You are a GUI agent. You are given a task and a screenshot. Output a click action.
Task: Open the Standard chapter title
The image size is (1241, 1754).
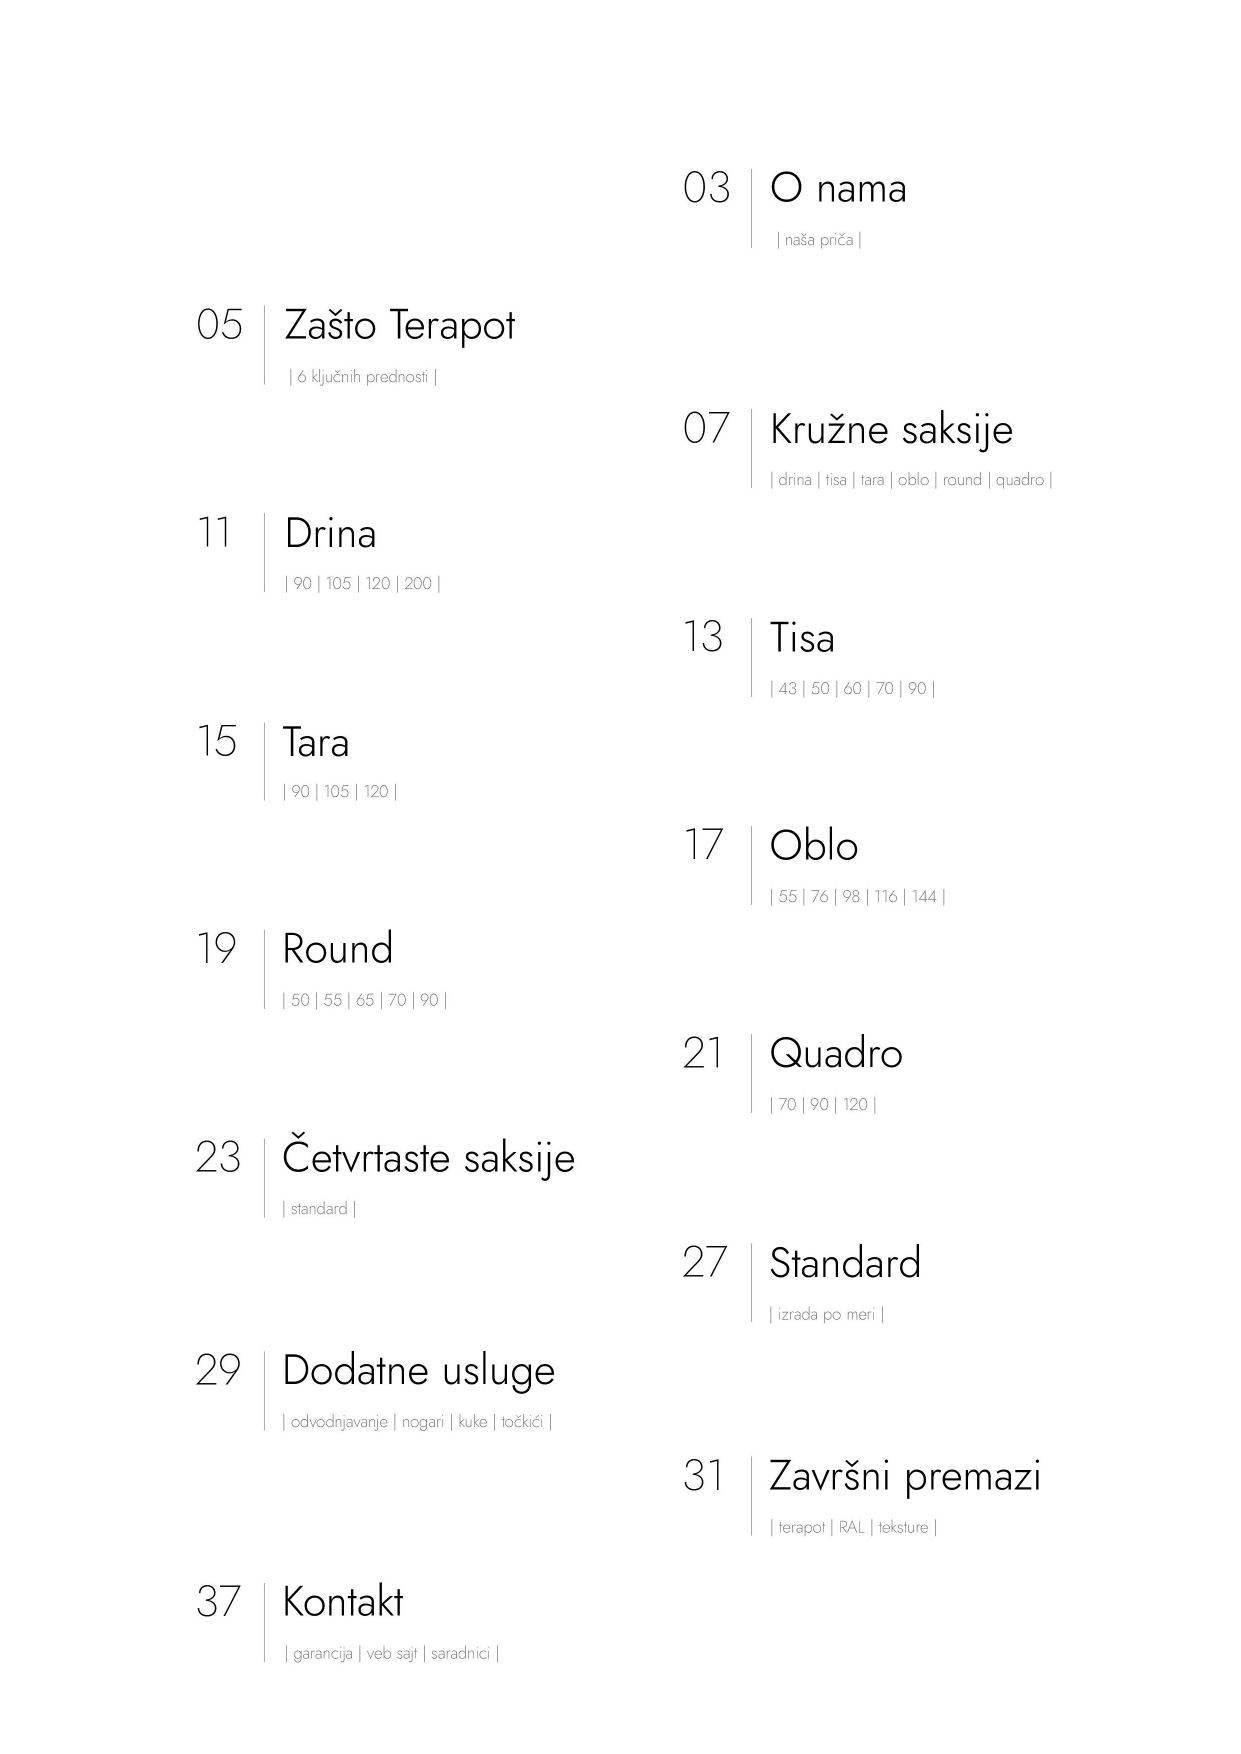pyautogui.click(x=845, y=1263)
